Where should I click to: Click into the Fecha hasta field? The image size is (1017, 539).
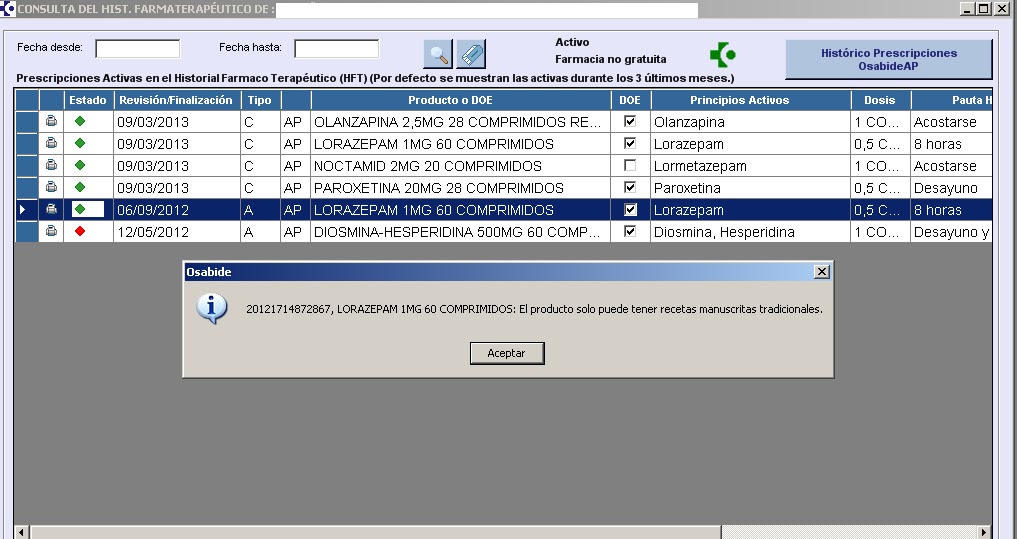click(x=336, y=48)
